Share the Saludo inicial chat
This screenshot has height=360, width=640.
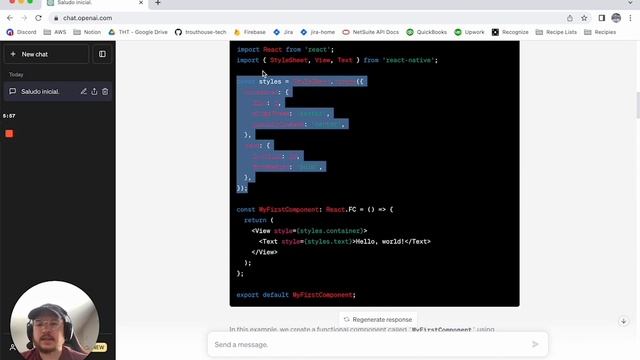pos(94,91)
